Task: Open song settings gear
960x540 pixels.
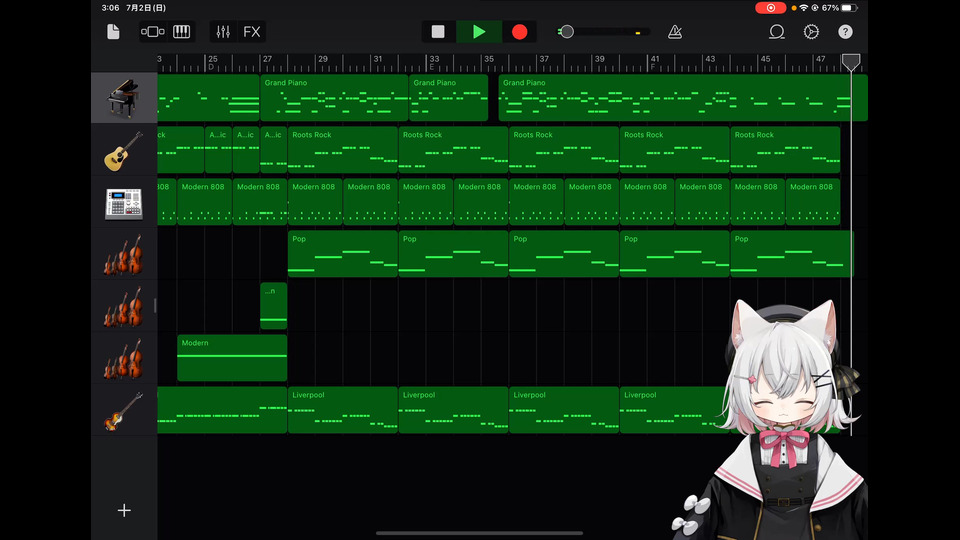Action: pos(811,32)
